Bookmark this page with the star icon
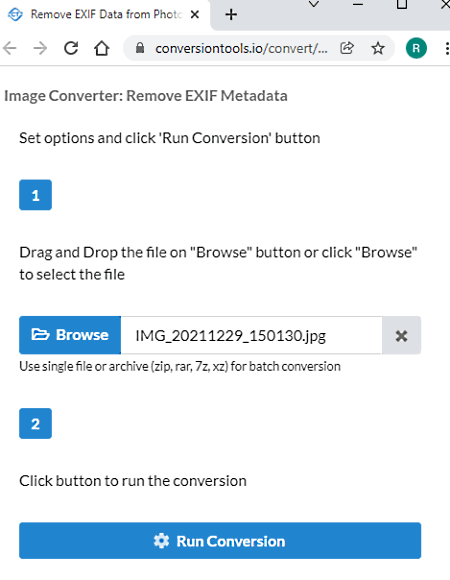 [378, 48]
